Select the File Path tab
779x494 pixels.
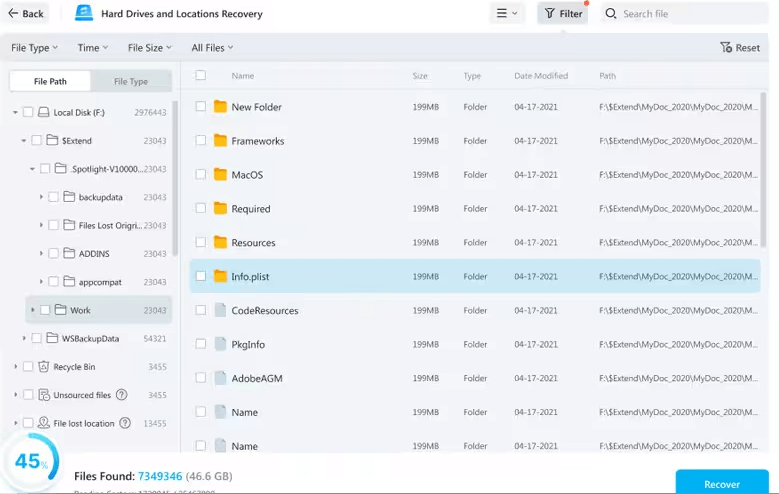coord(50,81)
